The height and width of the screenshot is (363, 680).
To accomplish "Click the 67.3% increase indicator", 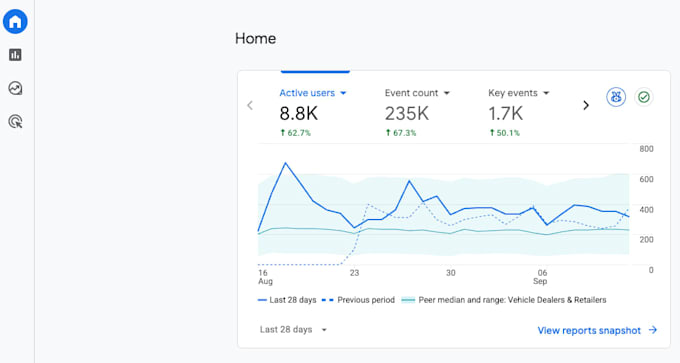I will (401, 133).
